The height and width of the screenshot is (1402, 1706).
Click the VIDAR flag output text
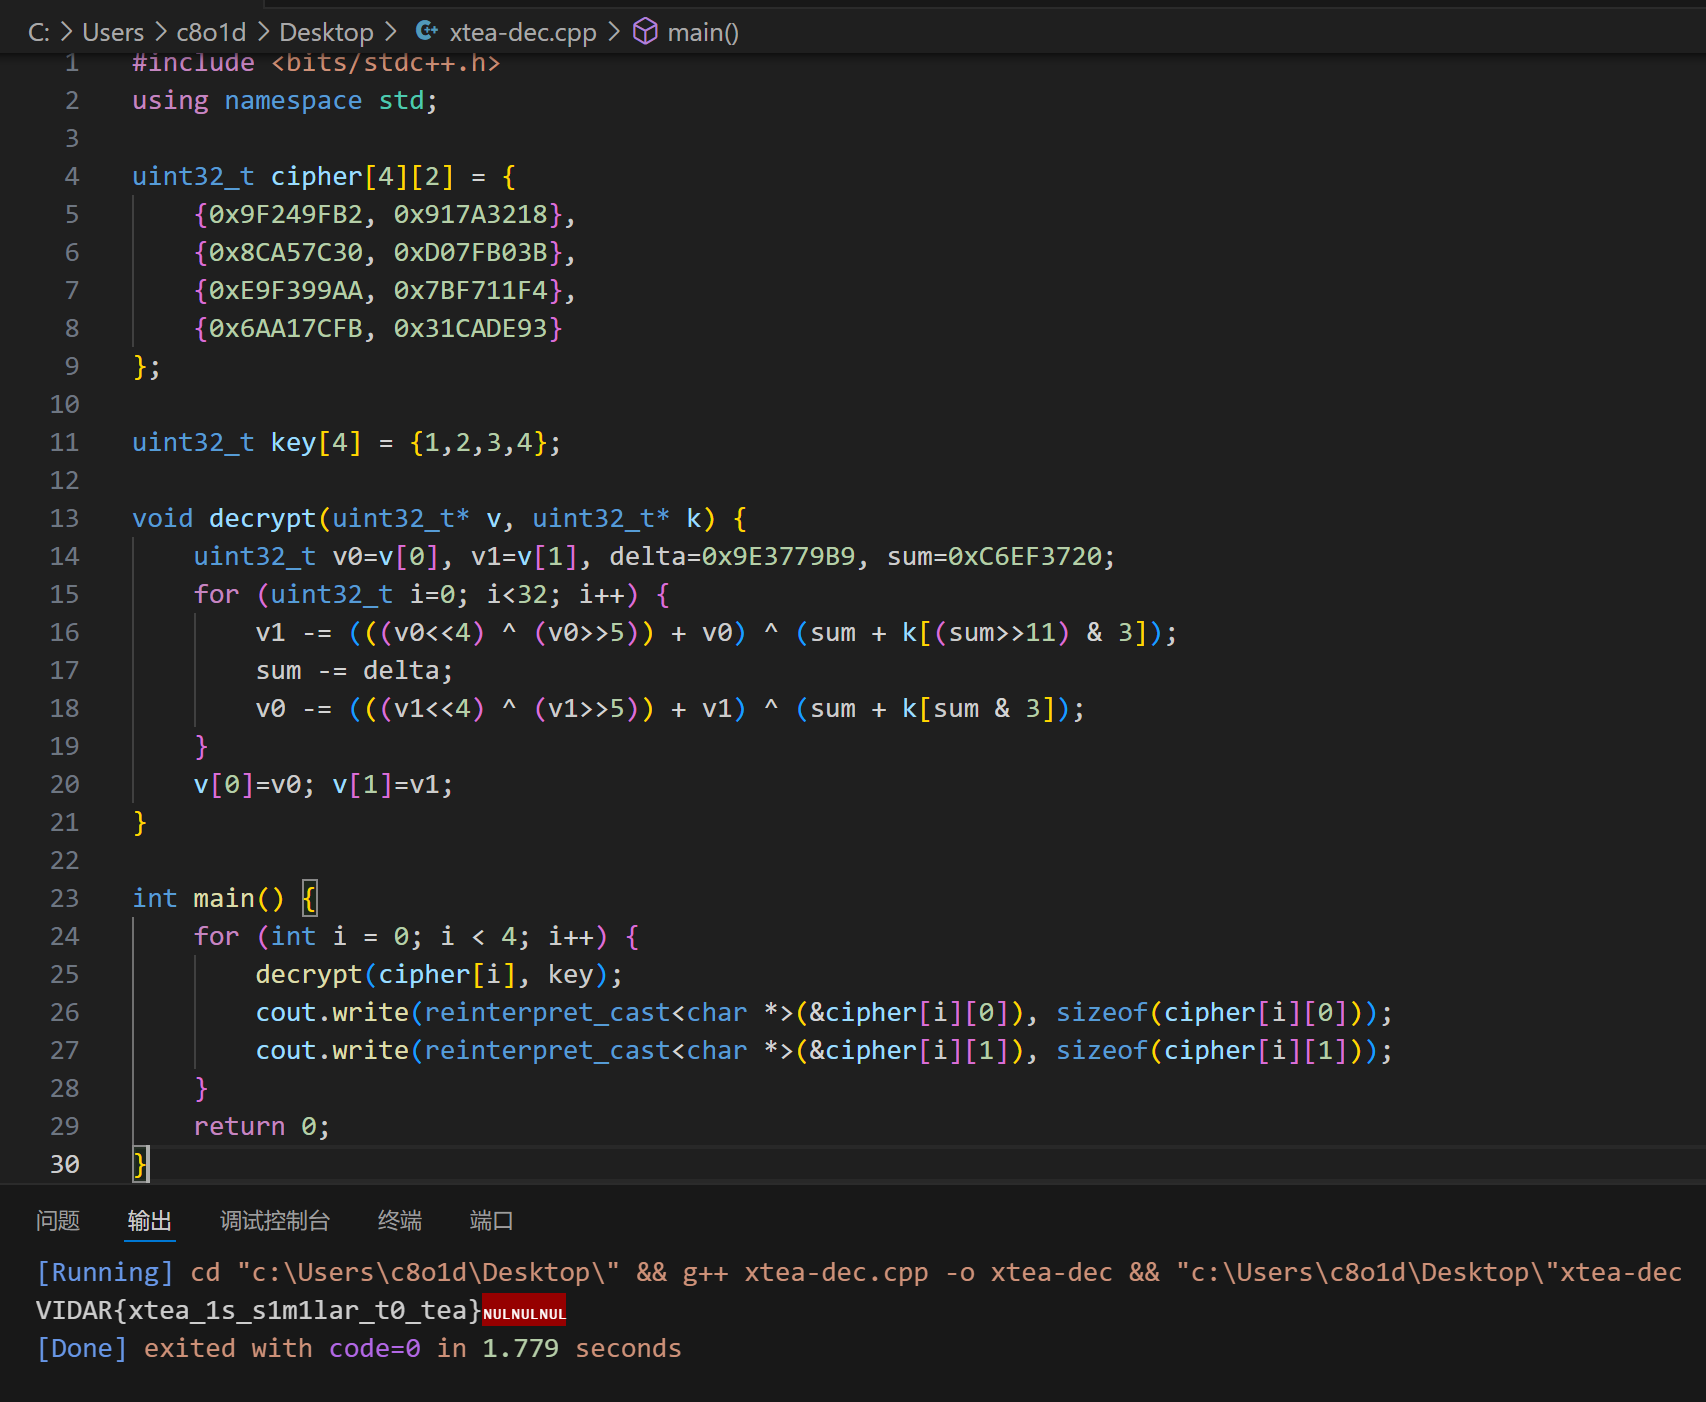pyautogui.click(x=258, y=1310)
